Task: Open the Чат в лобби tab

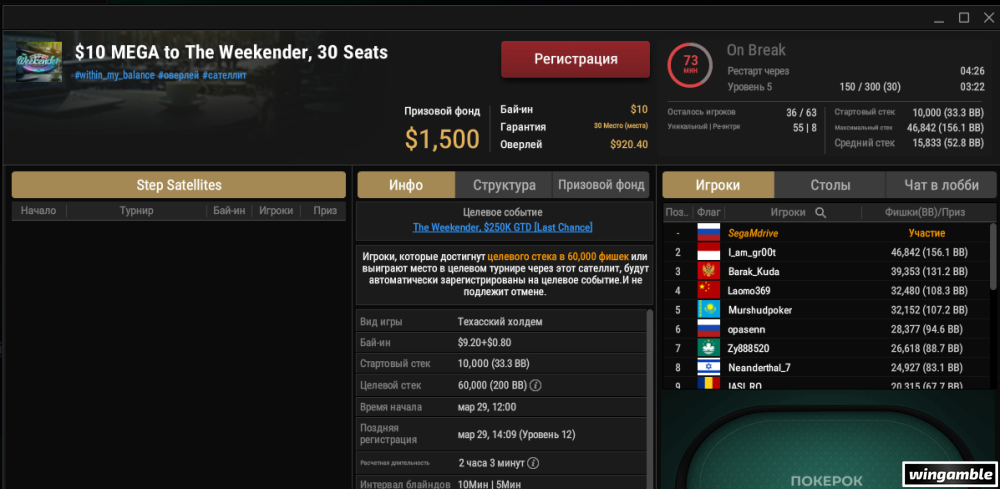Action: [x=941, y=186]
